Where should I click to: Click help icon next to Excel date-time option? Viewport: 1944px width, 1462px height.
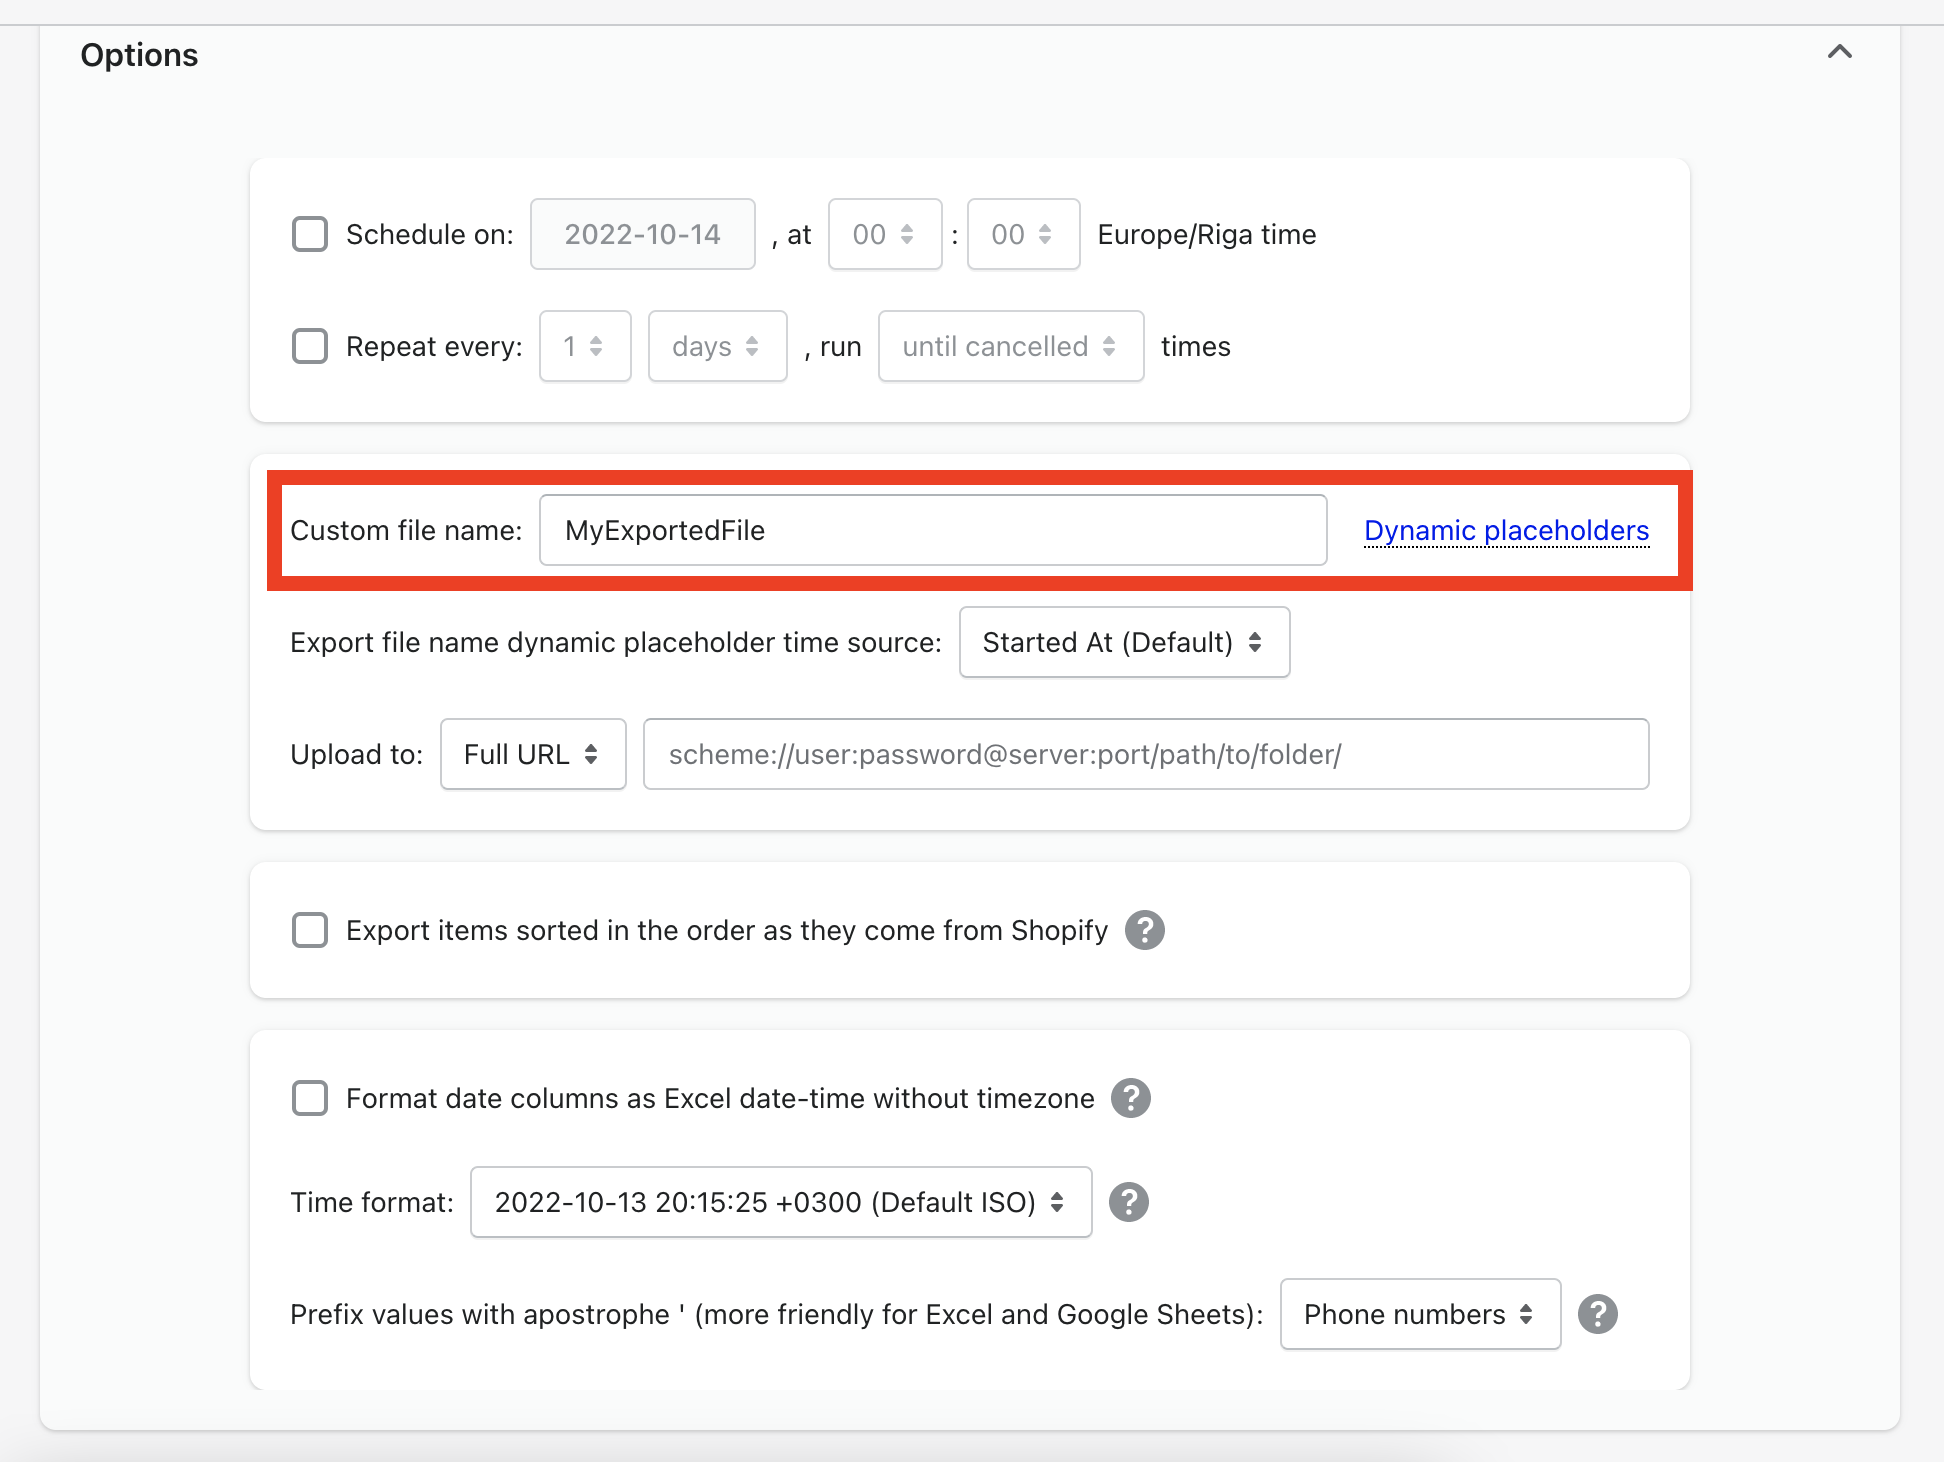(x=1130, y=1098)
